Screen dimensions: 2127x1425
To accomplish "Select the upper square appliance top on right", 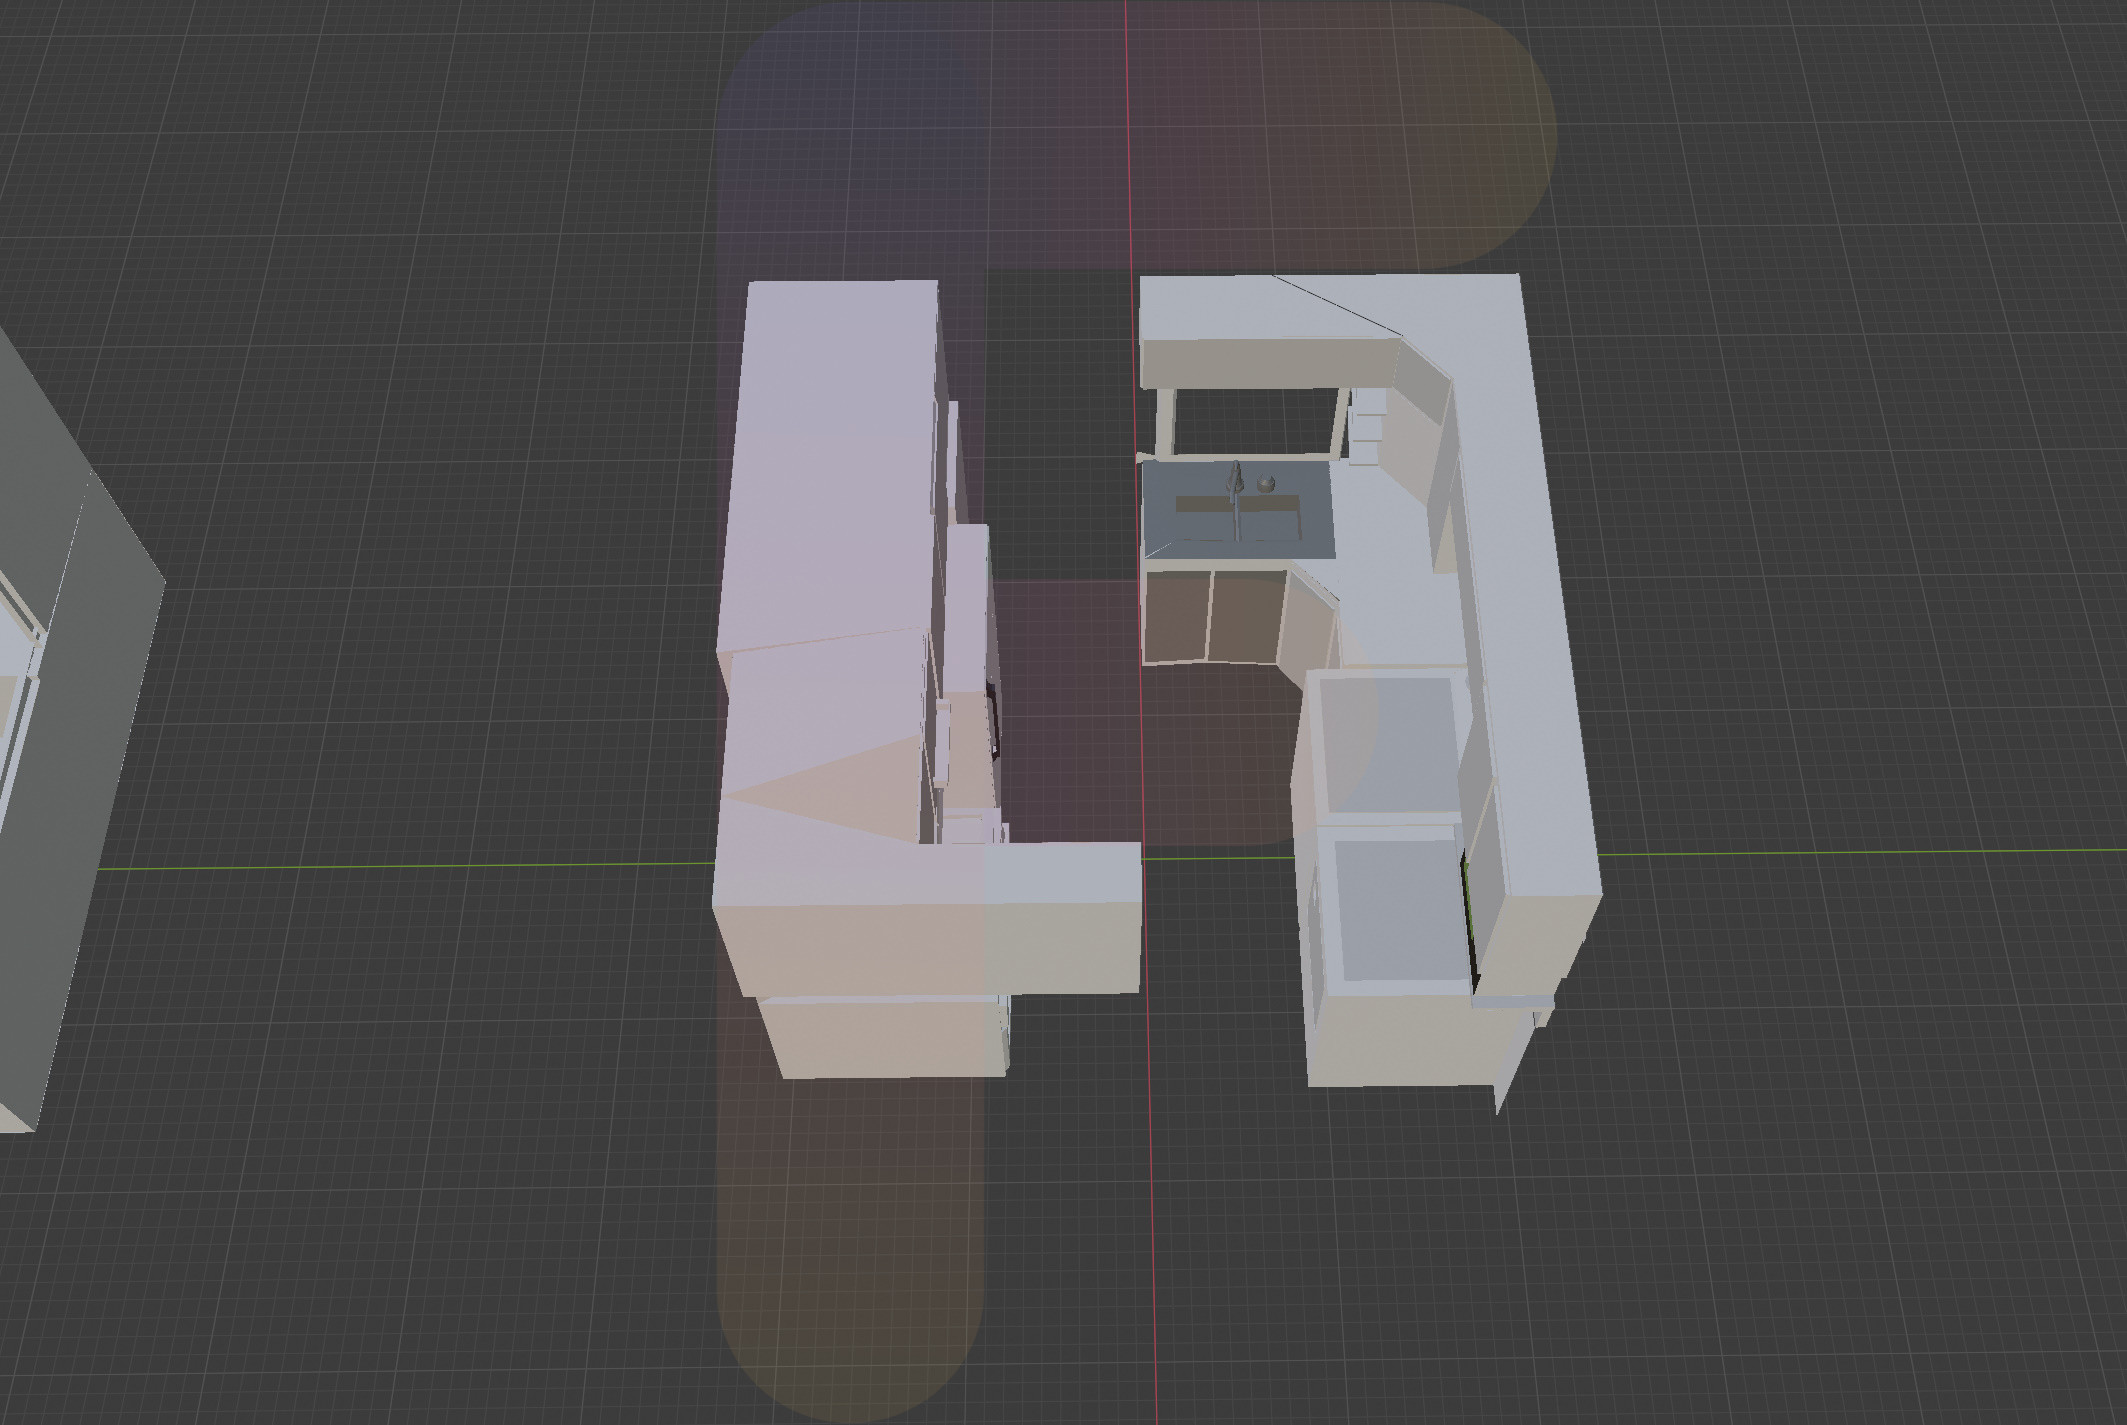I will 1388,745.
